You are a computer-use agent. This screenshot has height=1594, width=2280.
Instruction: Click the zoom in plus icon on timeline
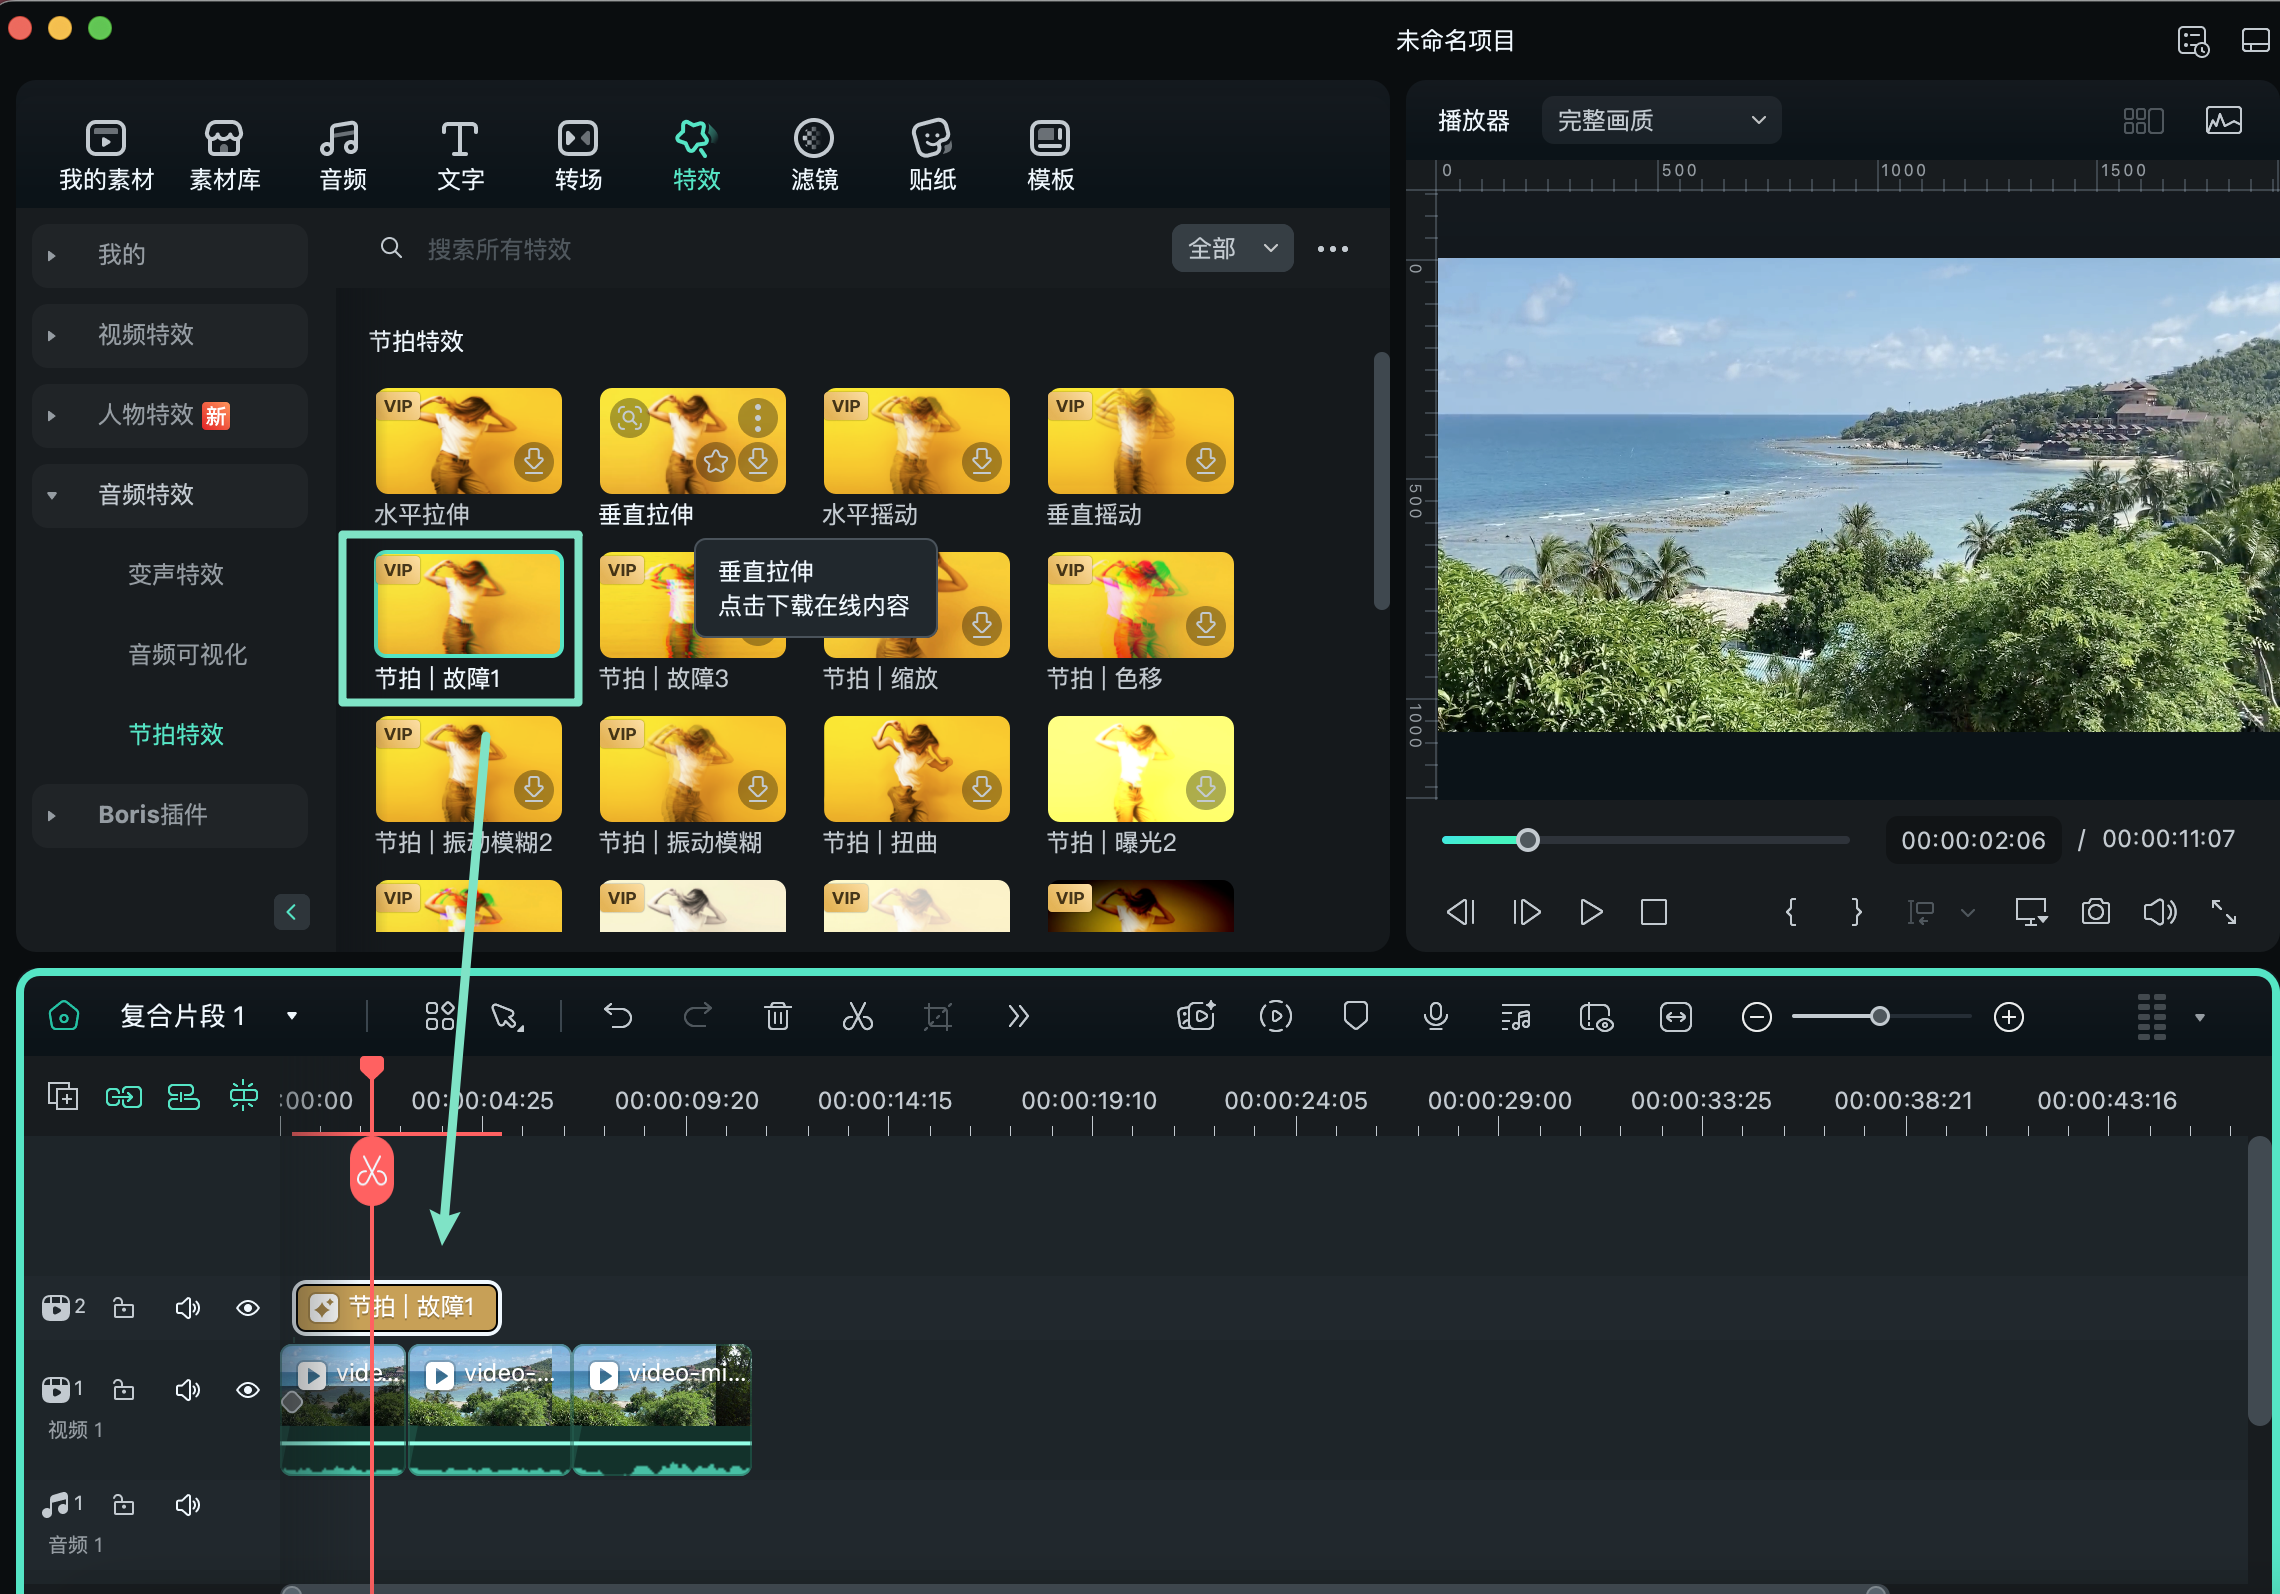[2008, 1017]
